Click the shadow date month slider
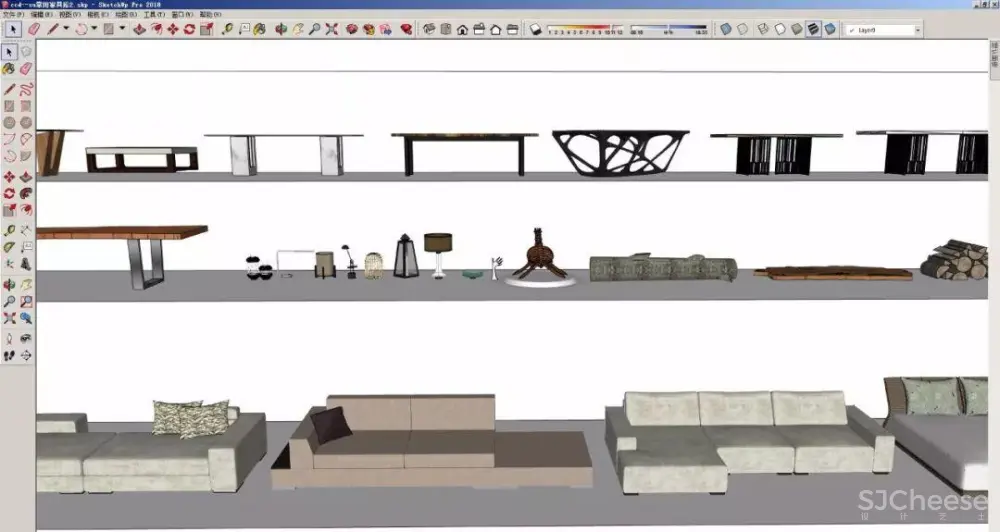Screen dimensions: 1000x532 pyautogui.click(x=584, y=30)
